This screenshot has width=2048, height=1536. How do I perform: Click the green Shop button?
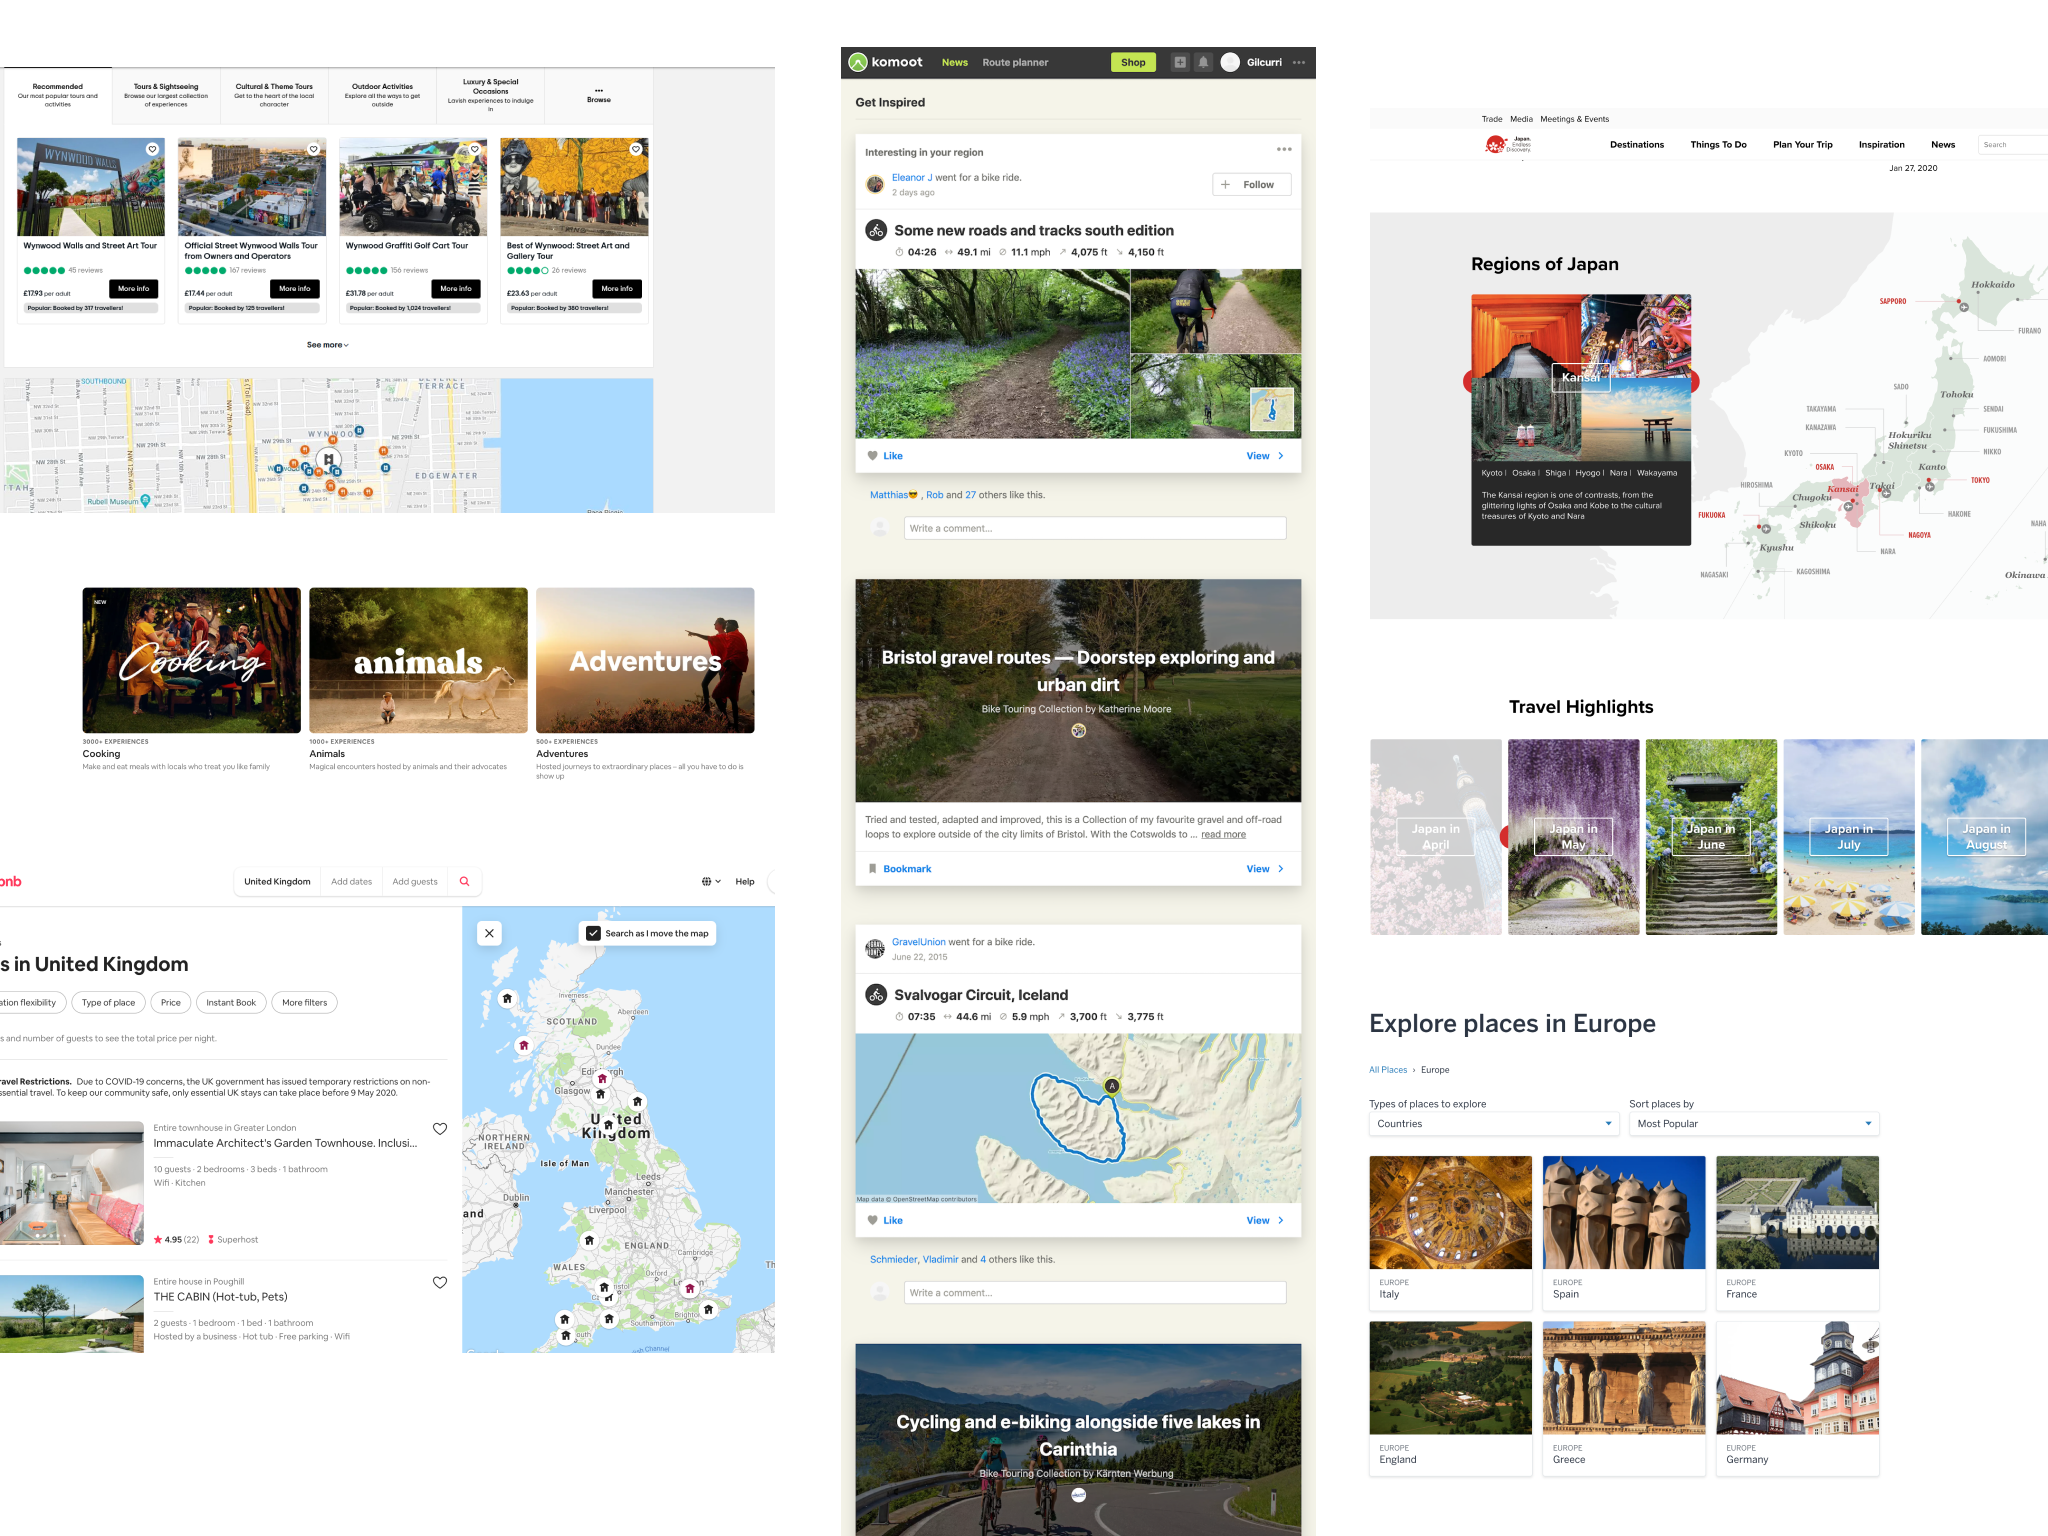click(1133, 62)
